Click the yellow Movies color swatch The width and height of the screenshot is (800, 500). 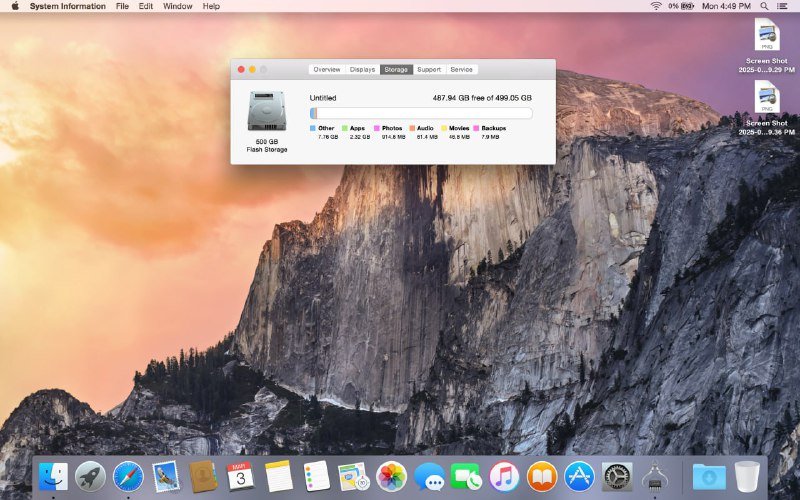coord(444,129)
